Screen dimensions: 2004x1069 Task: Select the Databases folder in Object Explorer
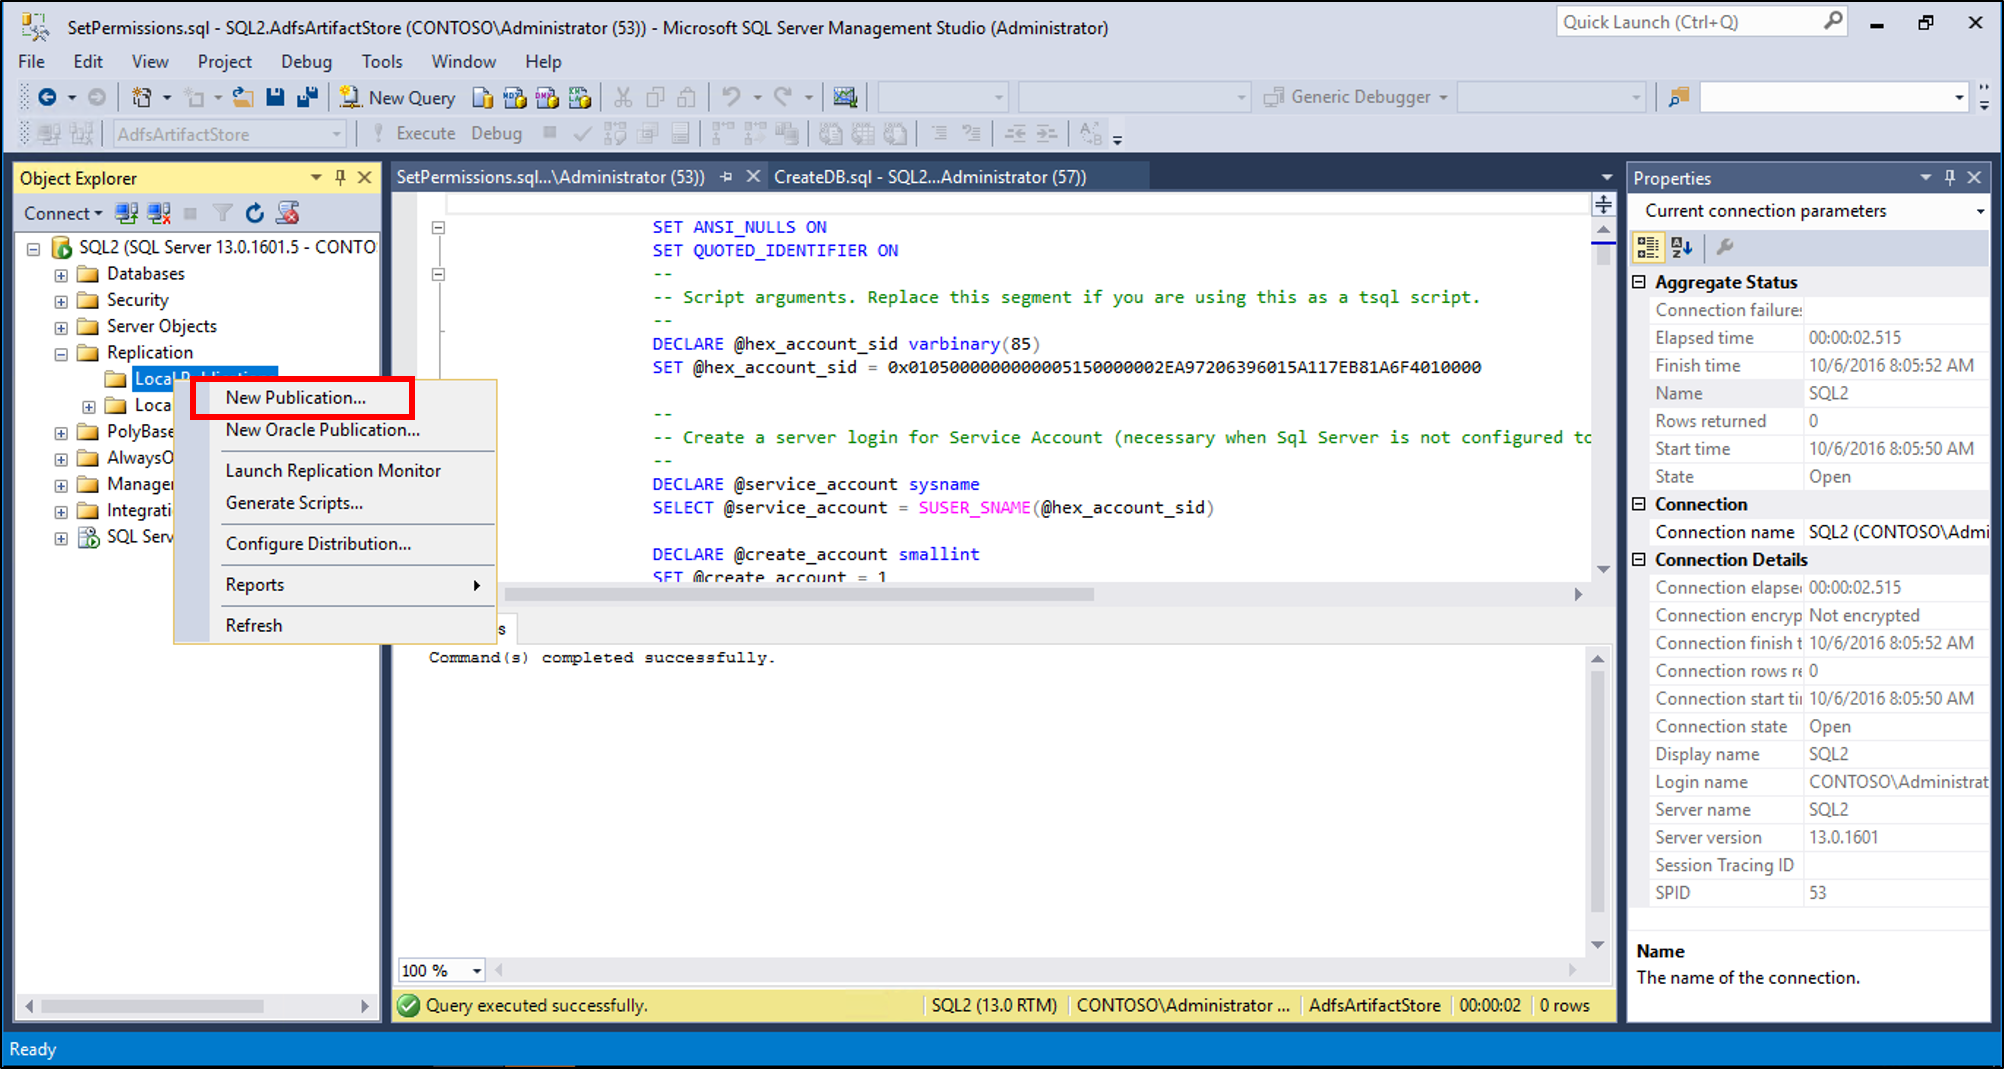pos(145,274)
